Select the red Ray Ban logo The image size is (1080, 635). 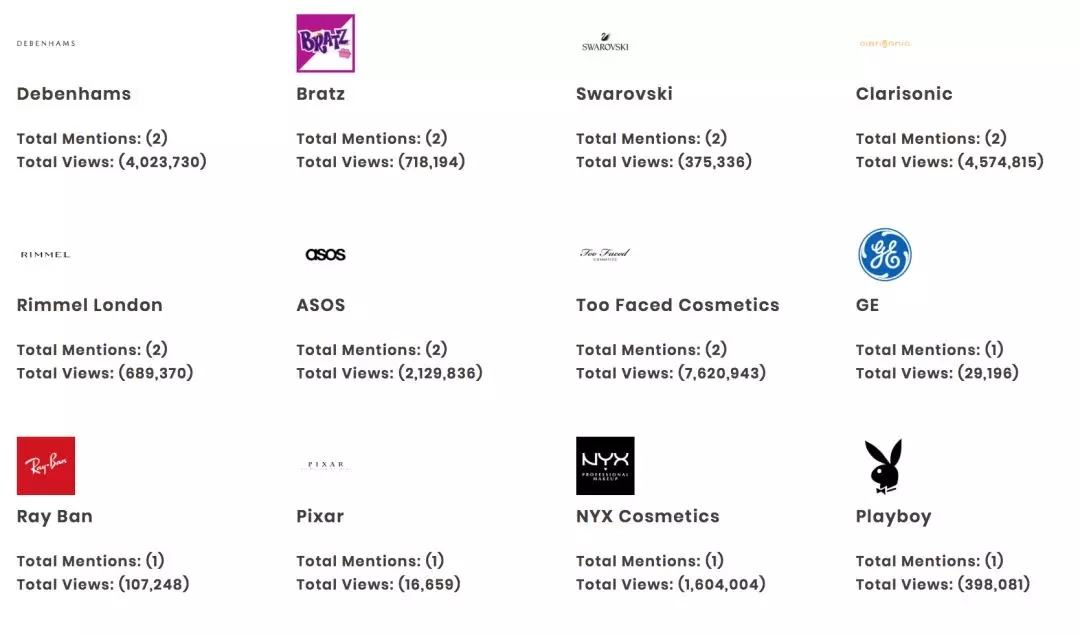pyautogui.click(x=46, y=466)
